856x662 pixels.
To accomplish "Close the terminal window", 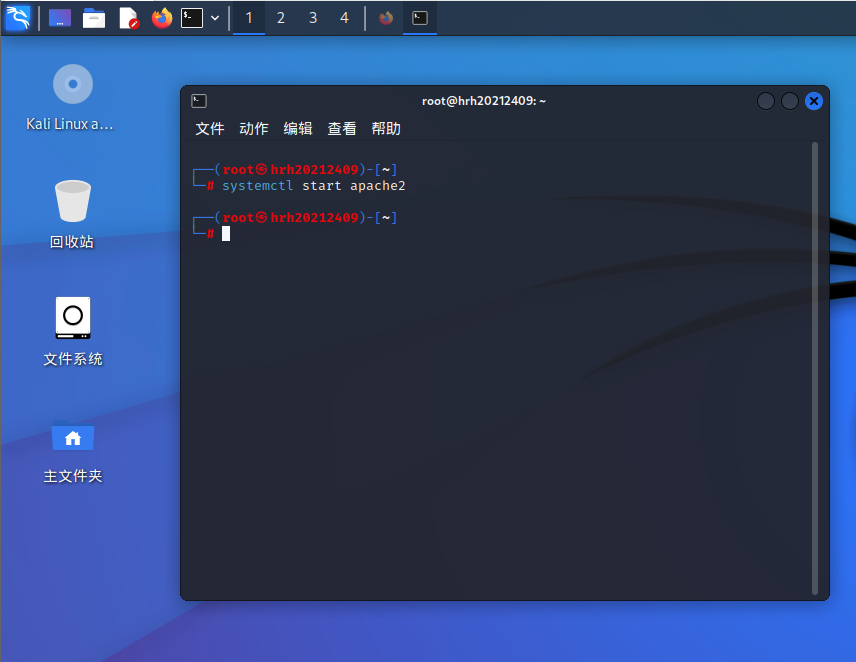I will (x=814, y=101).
